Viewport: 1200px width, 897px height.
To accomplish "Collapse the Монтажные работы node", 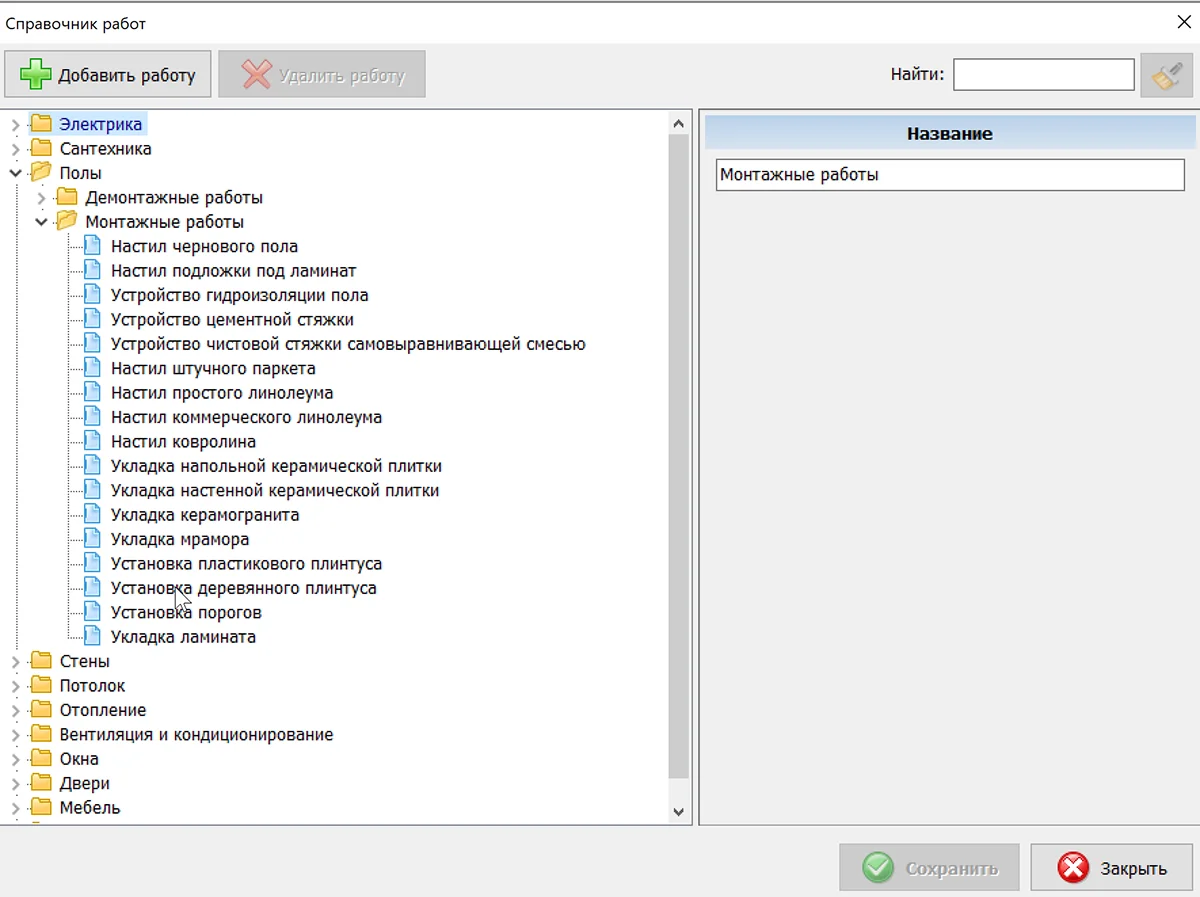I will (41, 222).
